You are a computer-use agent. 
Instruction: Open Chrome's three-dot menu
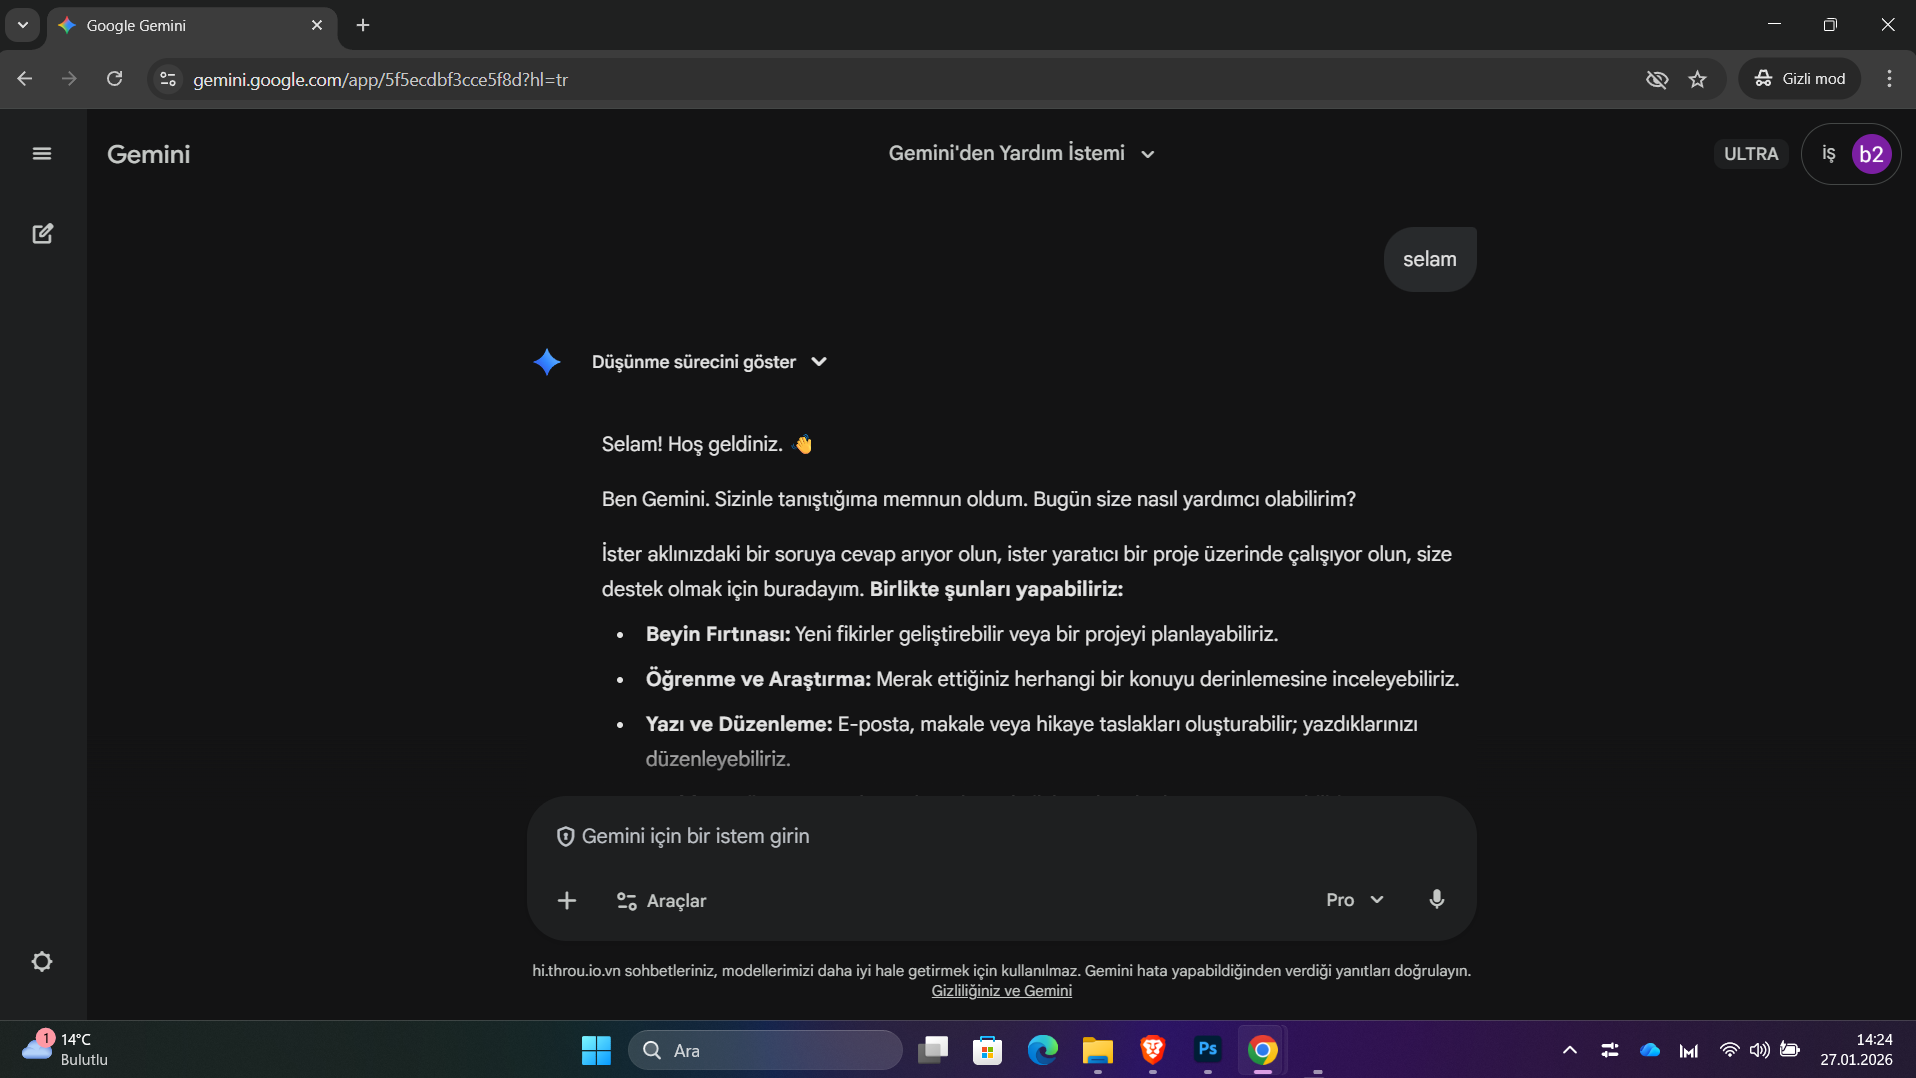(x=1889, y=79)
